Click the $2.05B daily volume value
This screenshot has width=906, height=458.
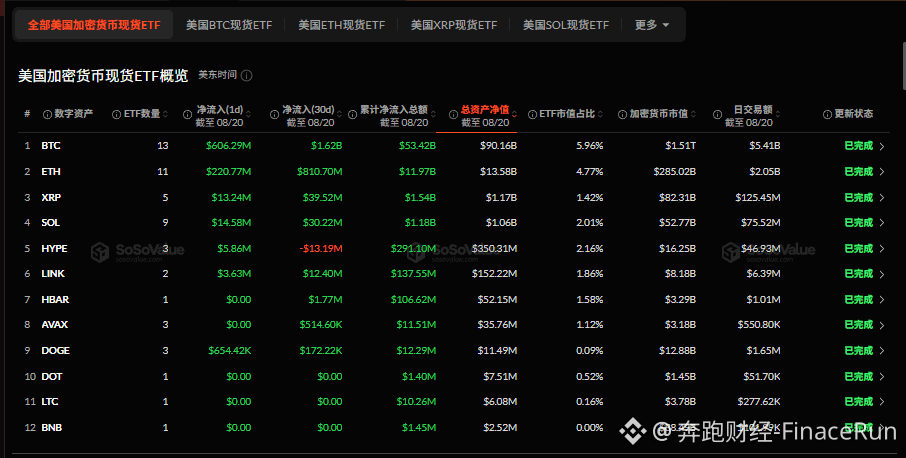pyautogui.click(x=764, y=172)
